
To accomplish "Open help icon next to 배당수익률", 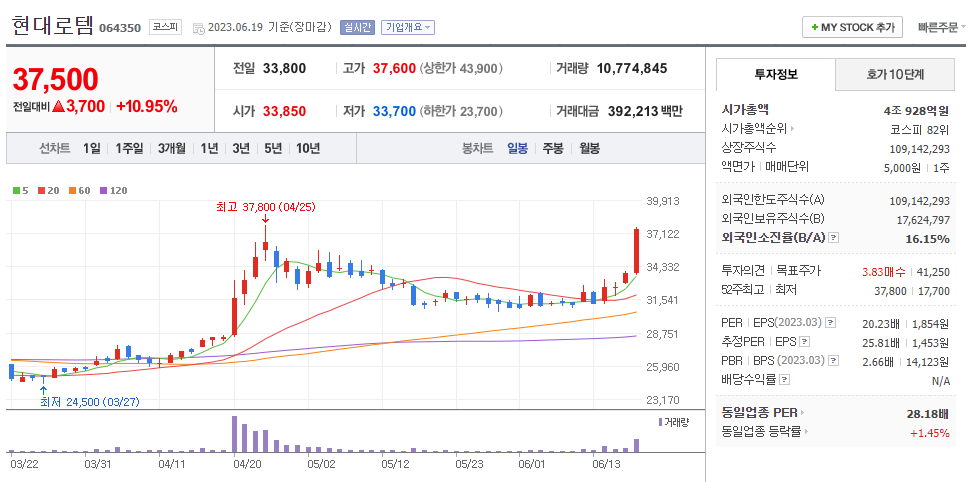I will coord(785,380).
